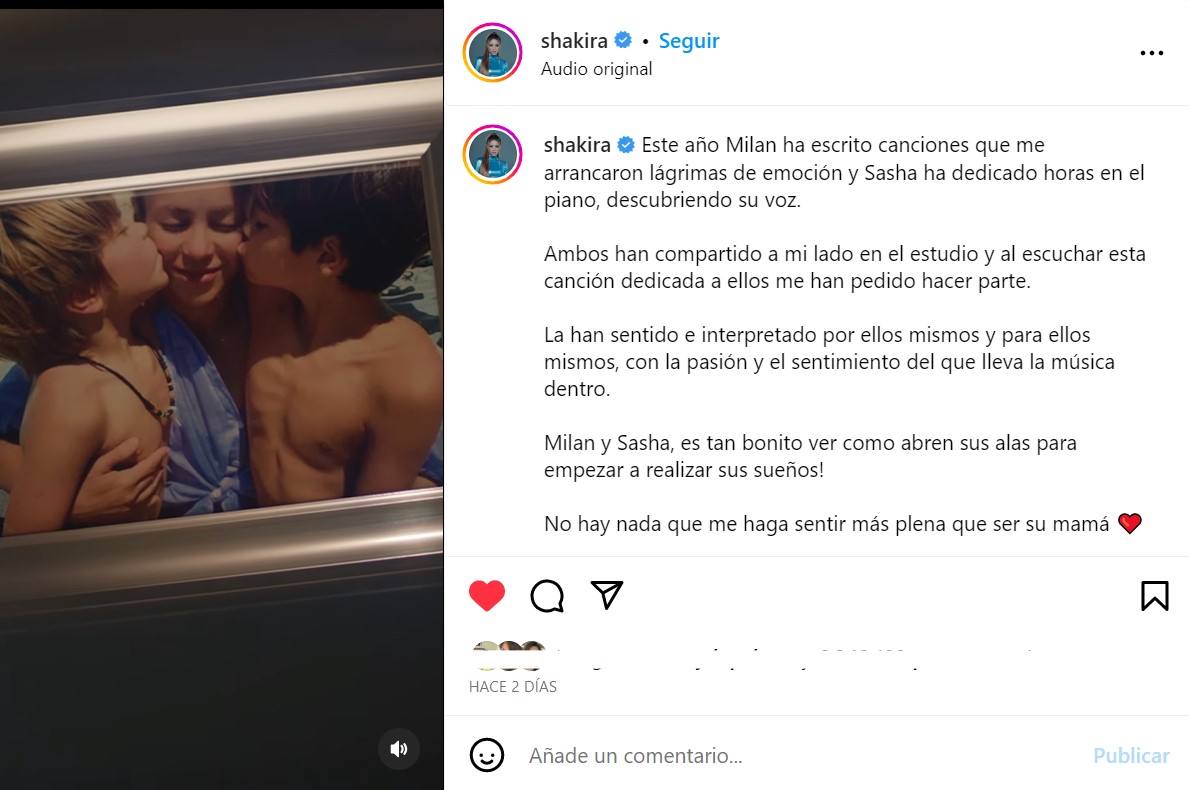Screen dimensions: 1189x790
Task: Mute the video audio
Action: coord(399,749)
